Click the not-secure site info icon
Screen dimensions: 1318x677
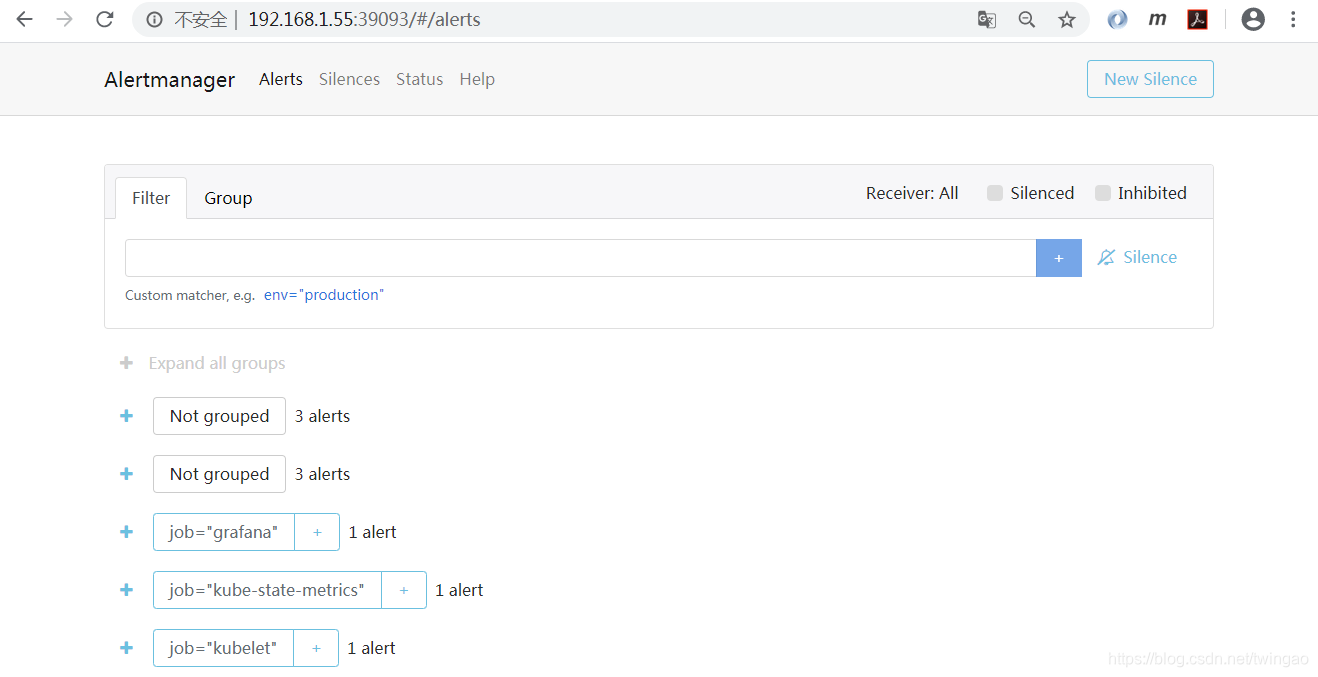(x=154, y=19)
